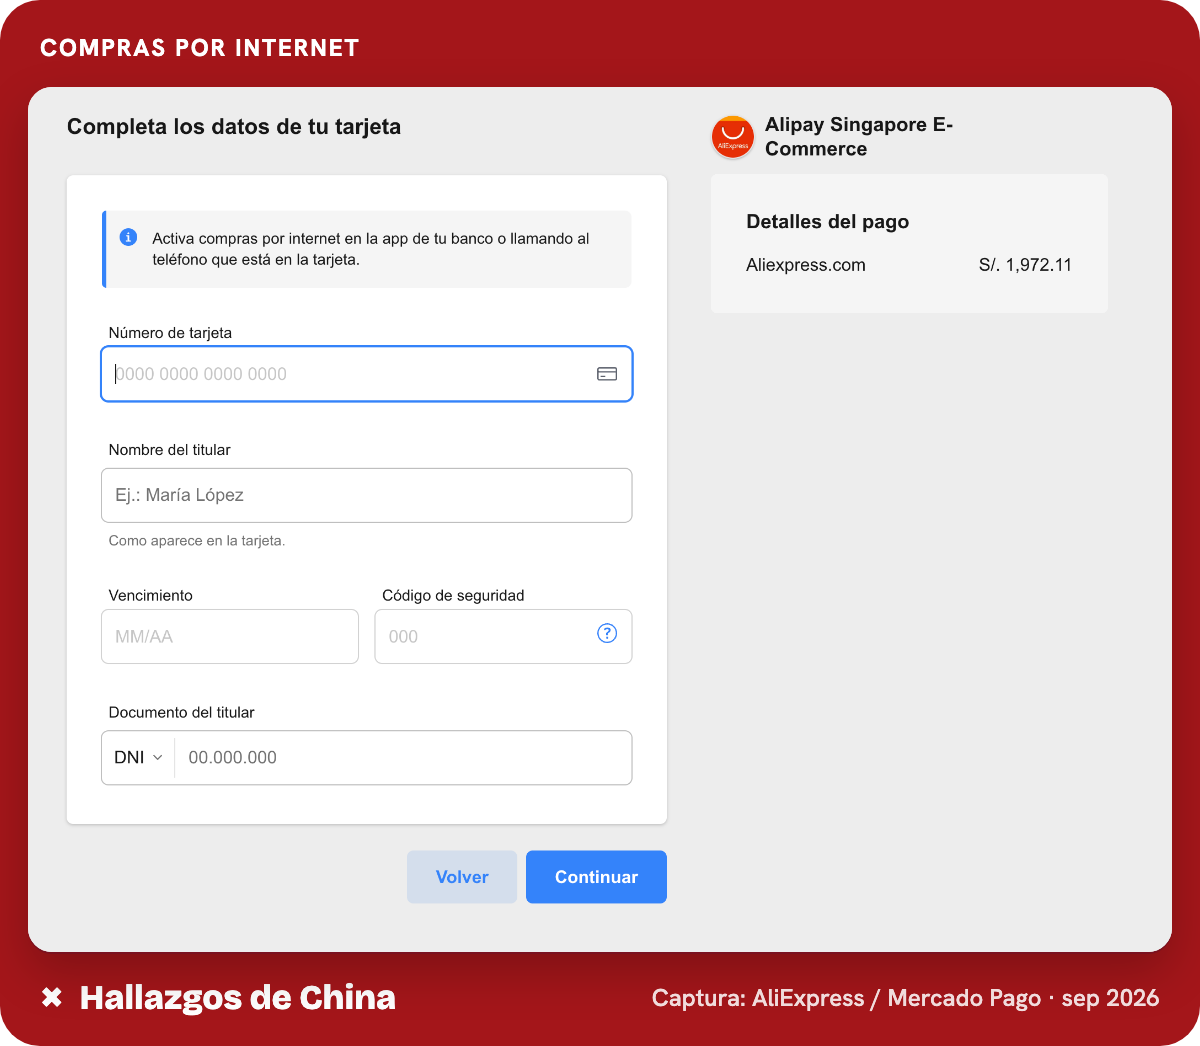Click the Continuar button
The image size is (1200, 1046).
(x=596, y=877)
